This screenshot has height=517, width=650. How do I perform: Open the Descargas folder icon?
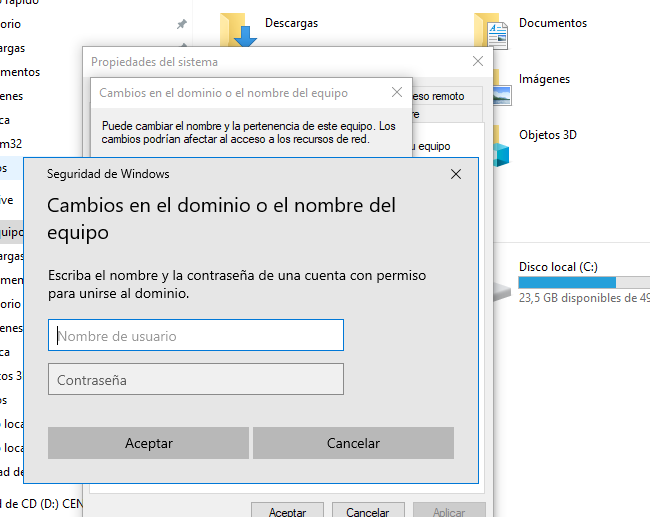click(239, 30)
